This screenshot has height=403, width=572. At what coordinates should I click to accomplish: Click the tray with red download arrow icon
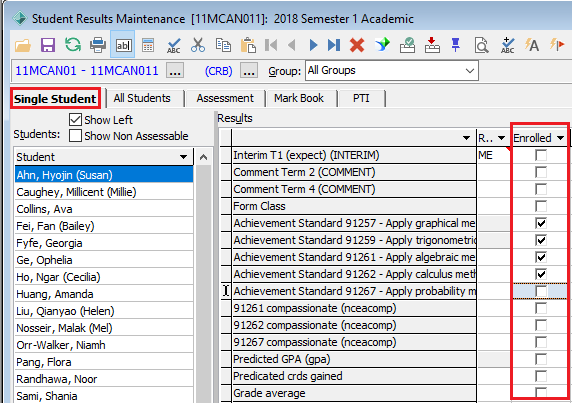[432, 45]
